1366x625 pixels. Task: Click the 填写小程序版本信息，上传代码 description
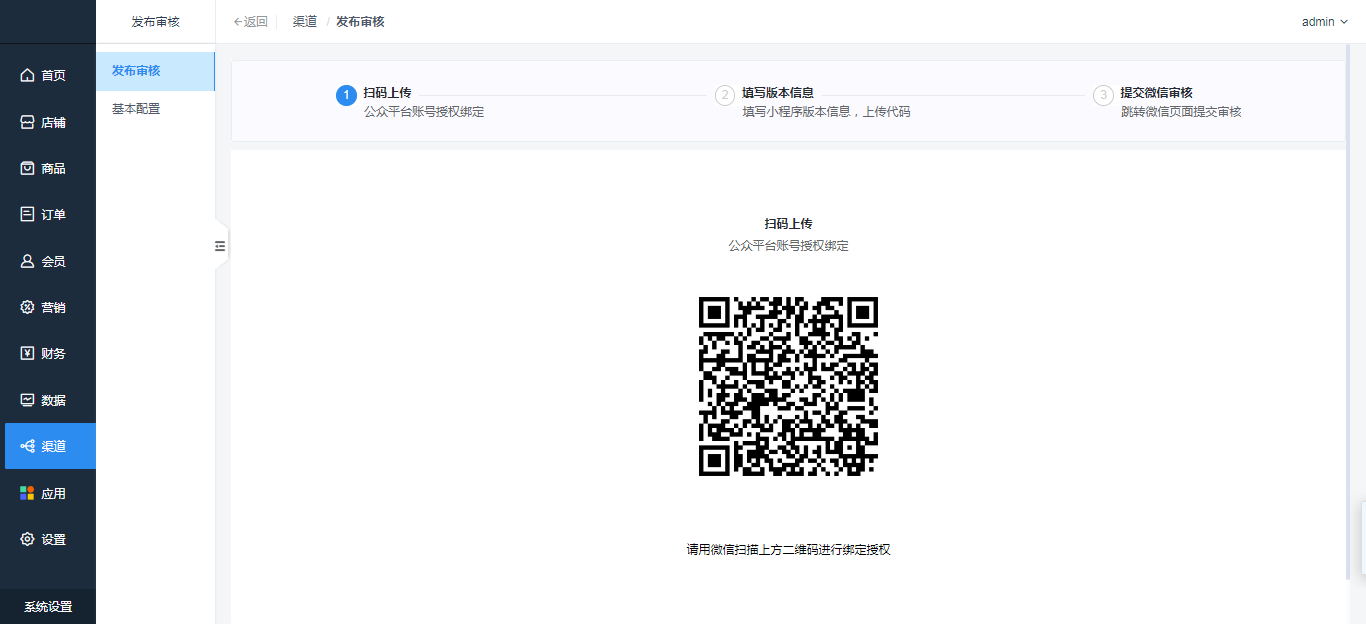[x=826, y=112]
